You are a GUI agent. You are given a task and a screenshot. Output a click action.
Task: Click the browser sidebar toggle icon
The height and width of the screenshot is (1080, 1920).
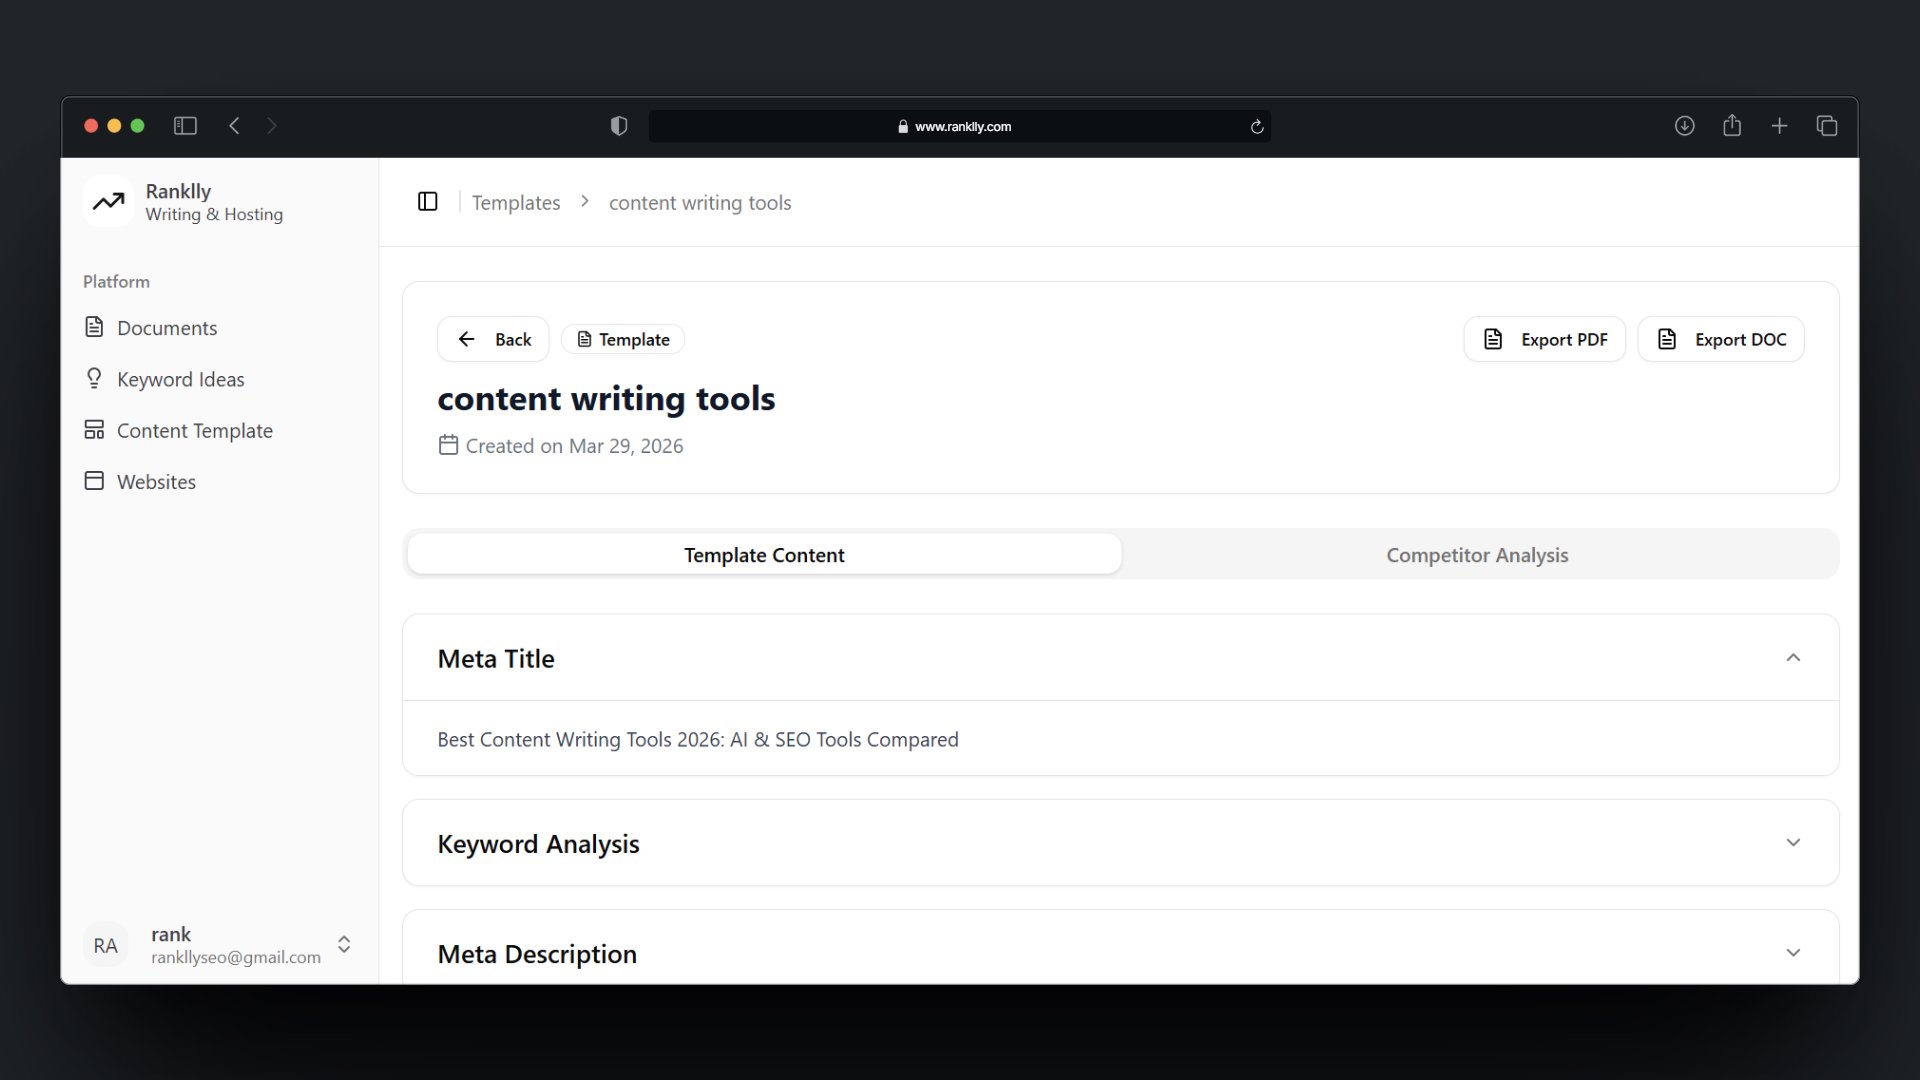[x=185, y=126]
